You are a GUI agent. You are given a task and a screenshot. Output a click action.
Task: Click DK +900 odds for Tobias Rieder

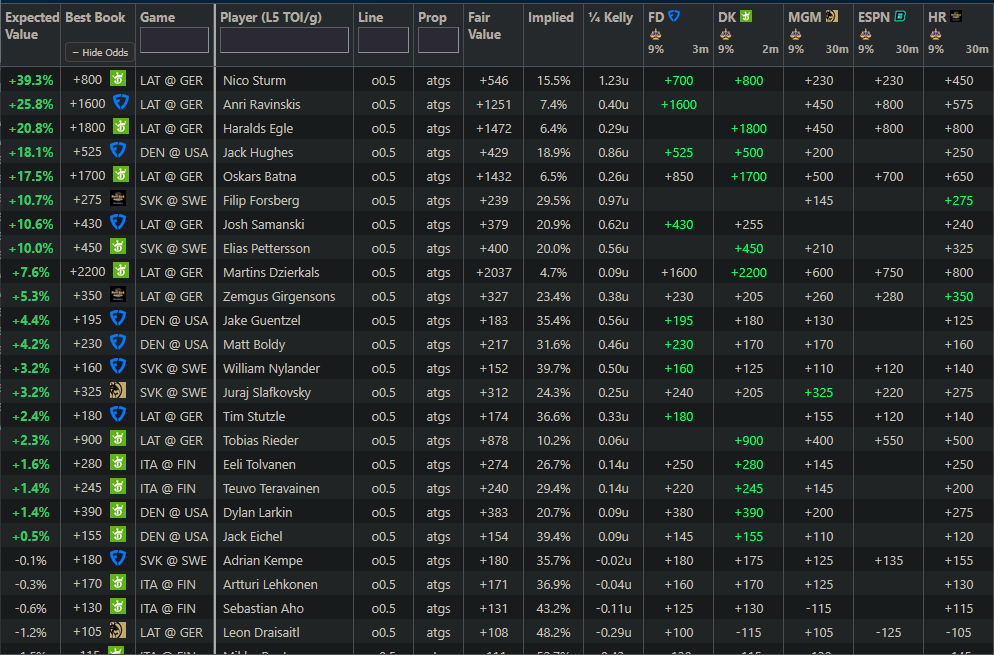(x=749, y=441)
